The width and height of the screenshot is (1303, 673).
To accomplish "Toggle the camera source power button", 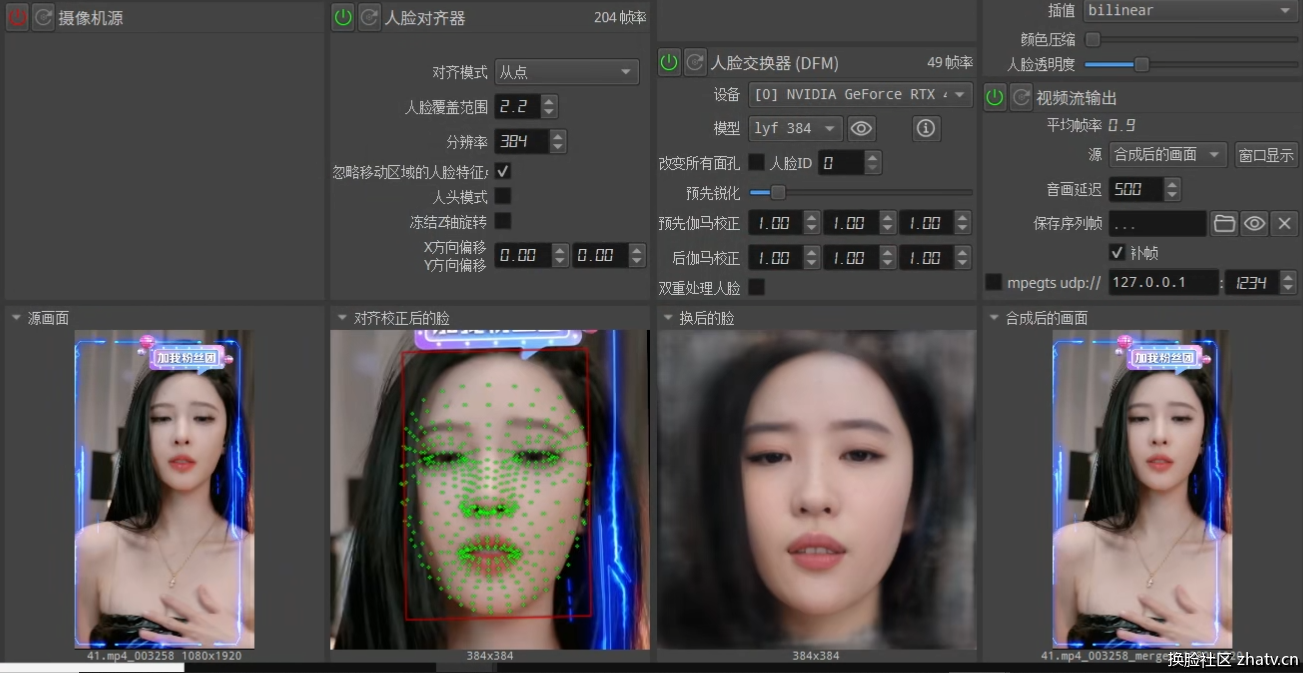I will (17, 18).
